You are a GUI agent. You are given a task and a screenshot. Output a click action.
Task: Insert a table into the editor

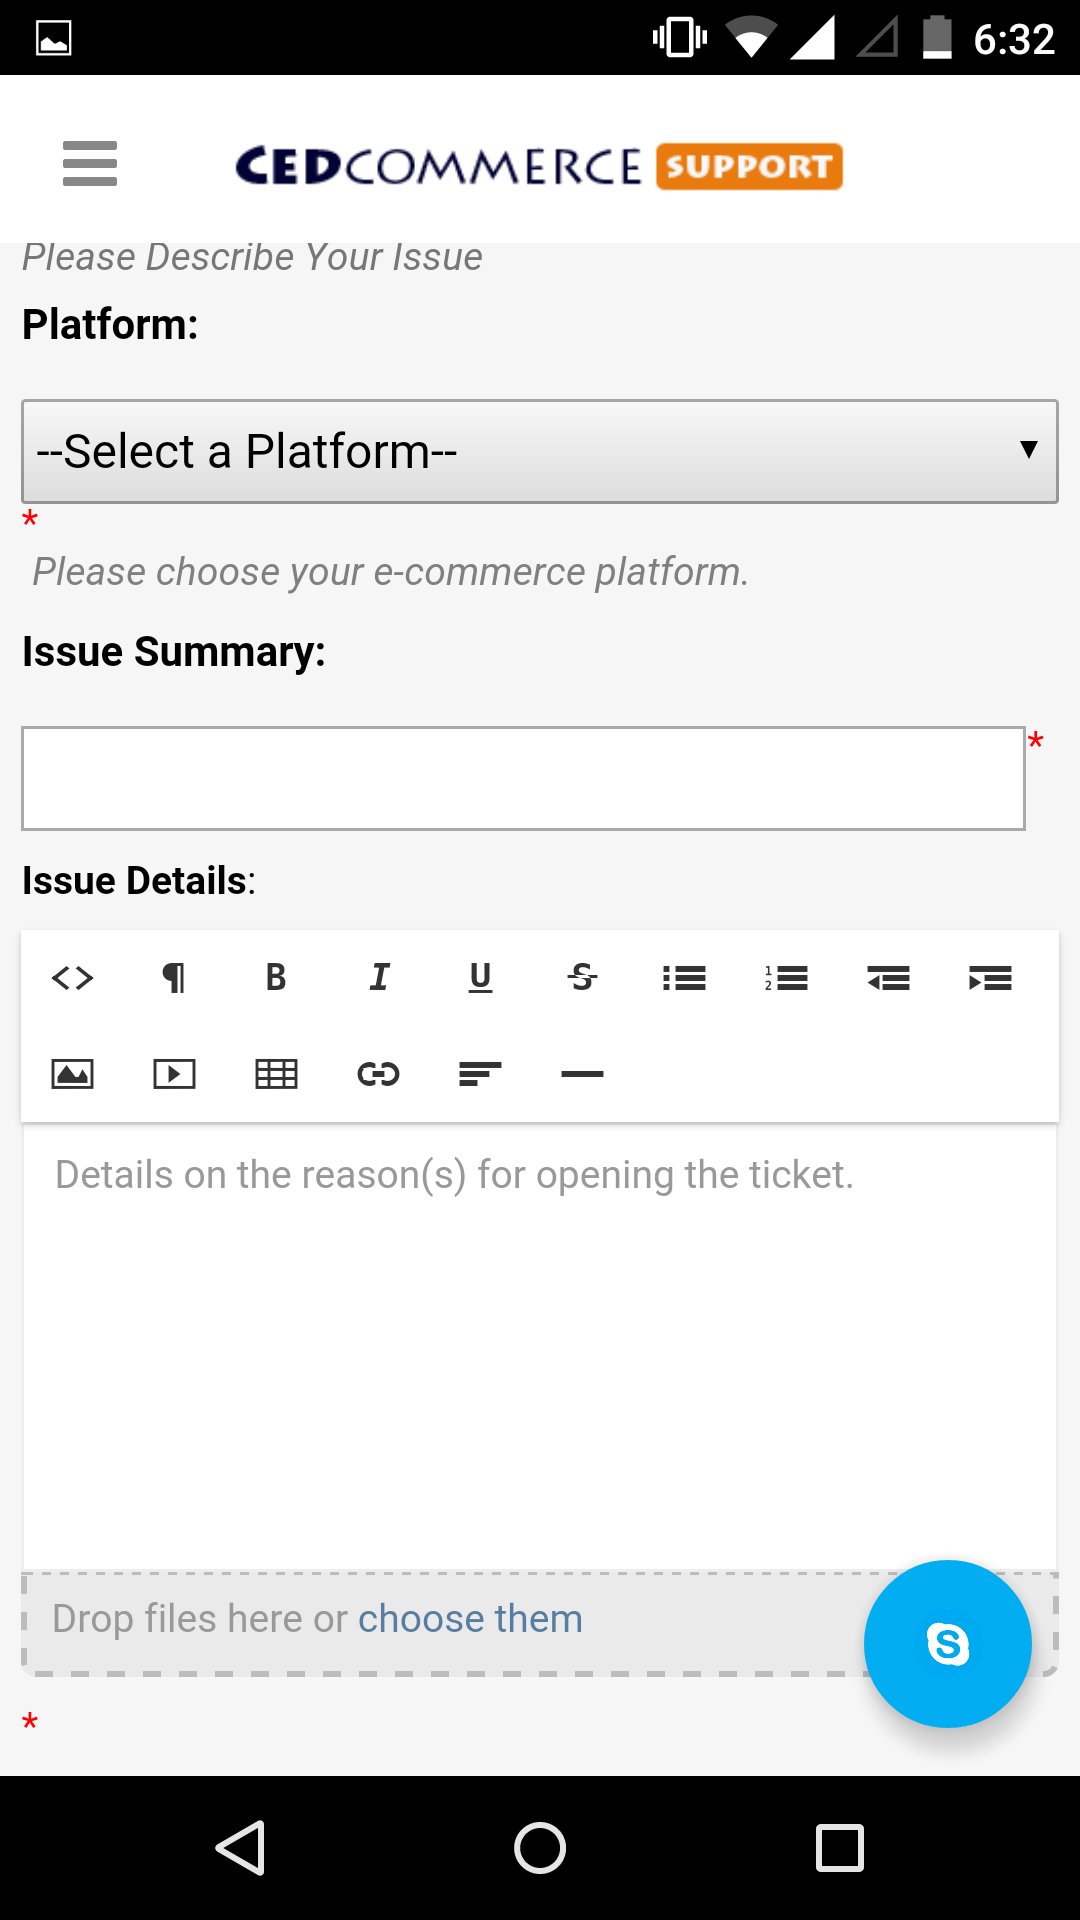[x=276, y=1074]
